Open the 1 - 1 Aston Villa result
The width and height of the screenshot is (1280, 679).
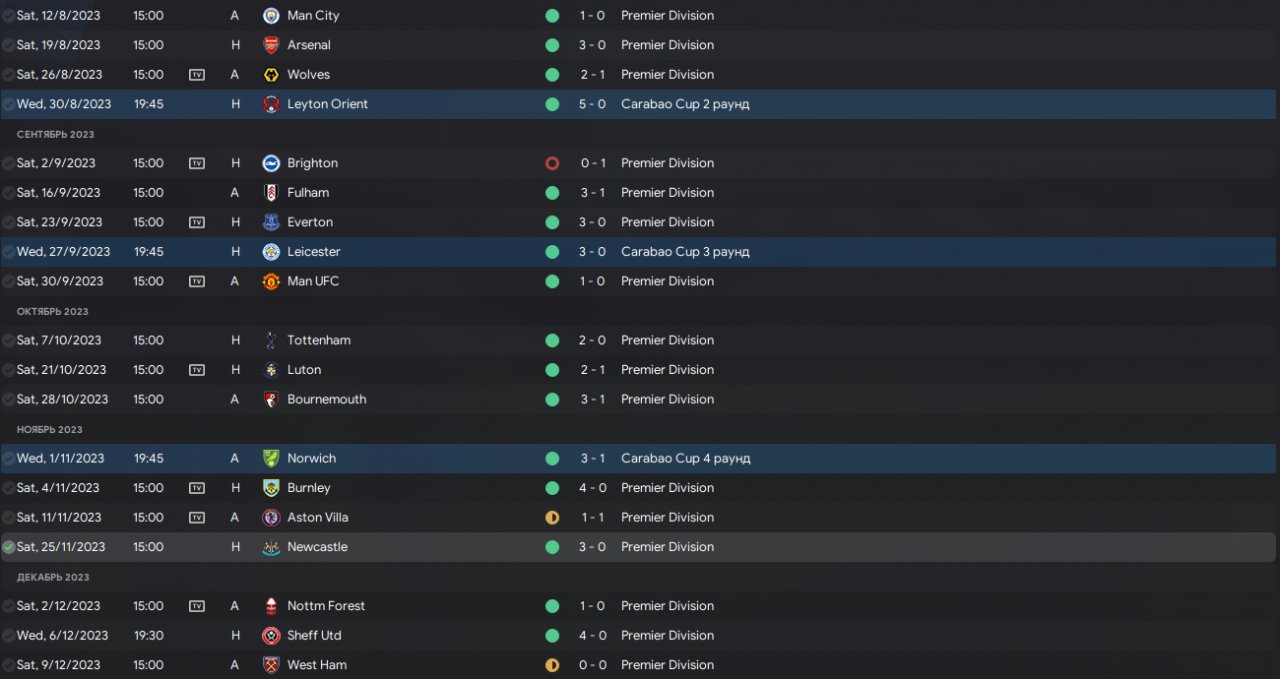click(x=592, y=517)
